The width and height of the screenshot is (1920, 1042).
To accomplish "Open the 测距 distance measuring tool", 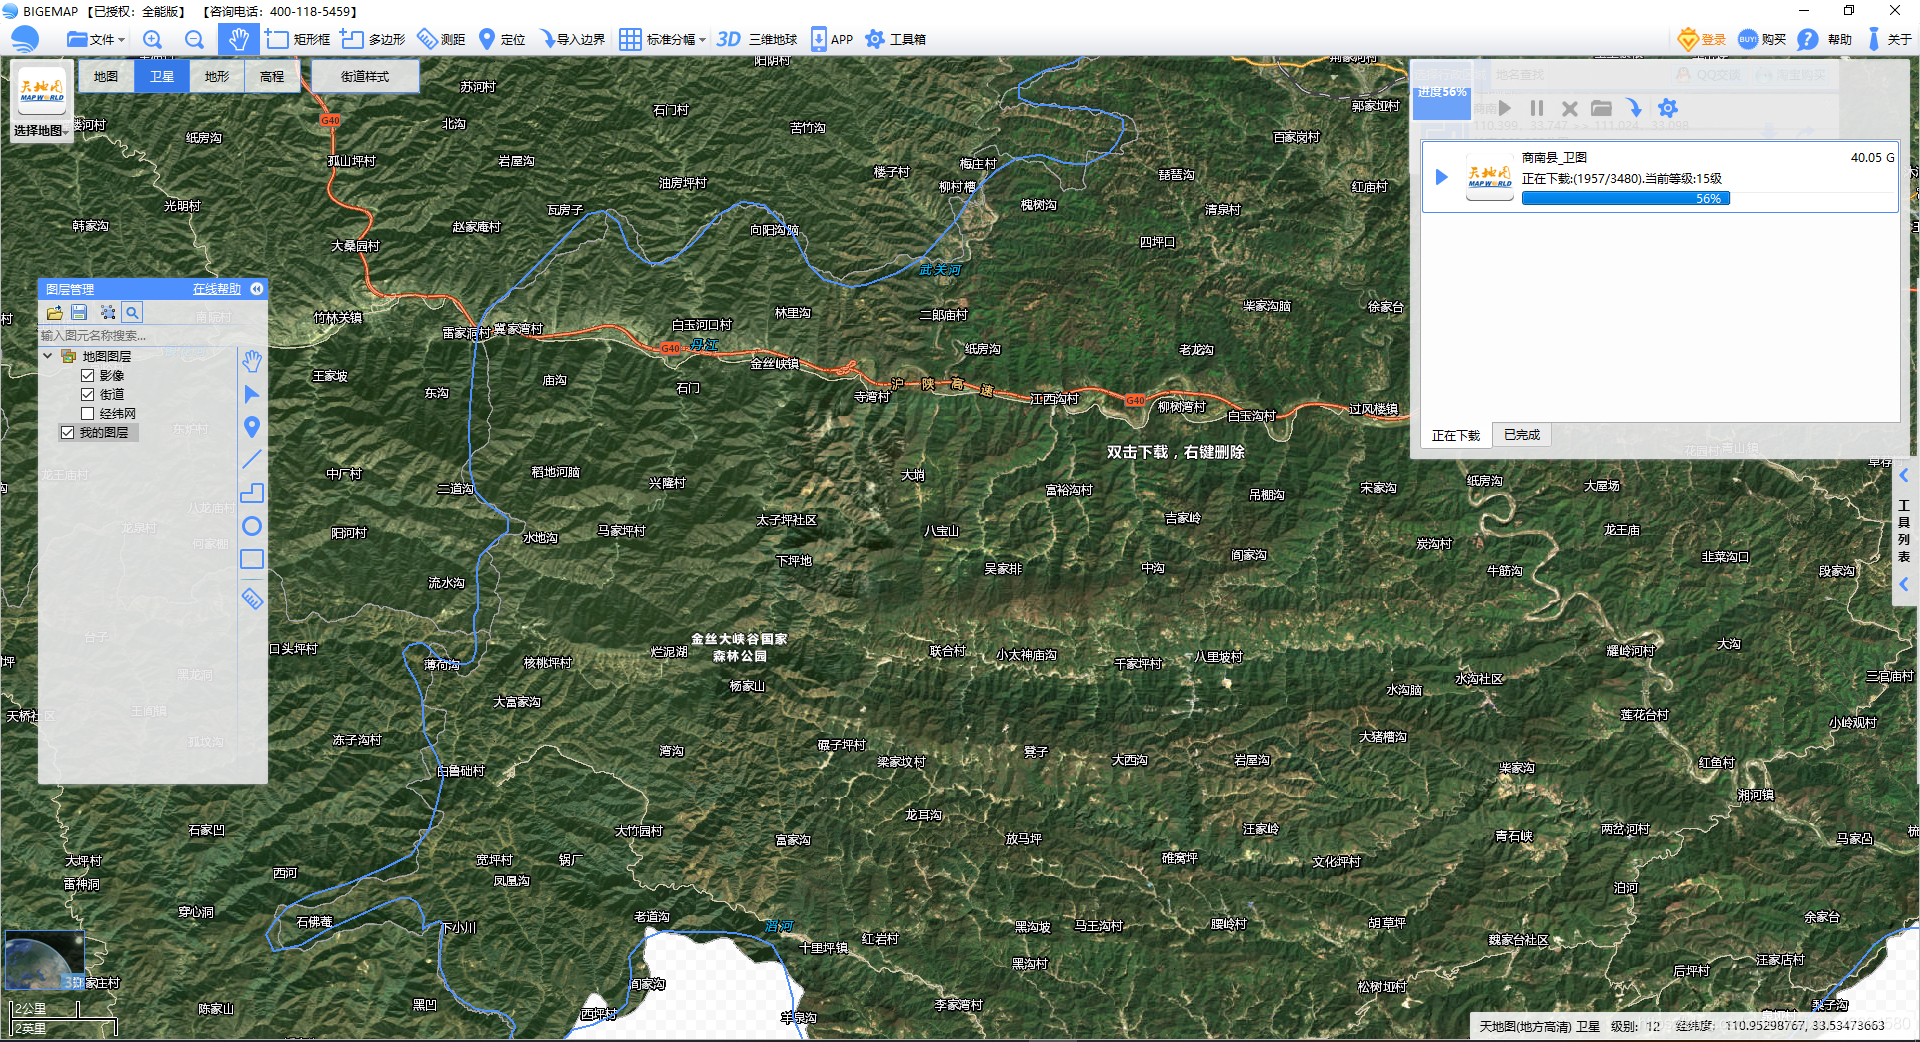I will point(442,39).
